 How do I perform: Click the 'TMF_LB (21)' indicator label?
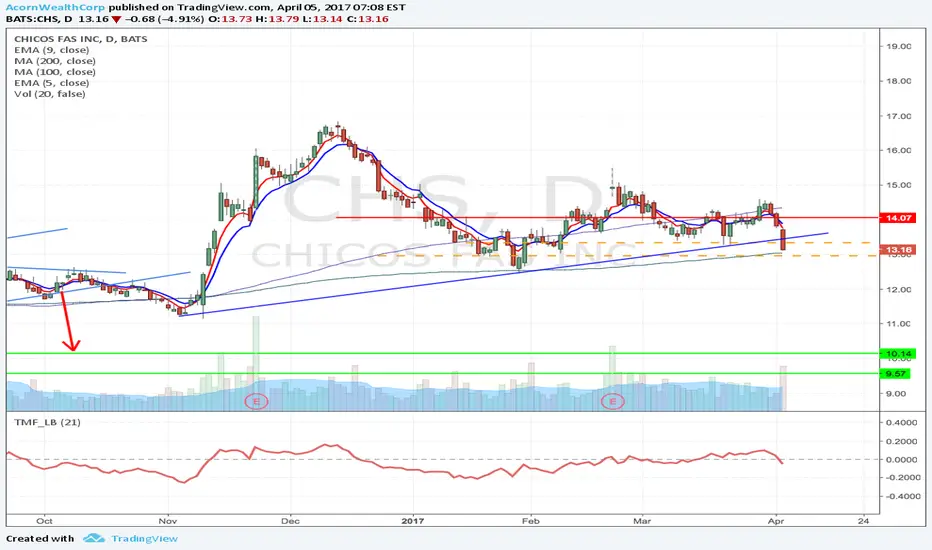point(48,422)
